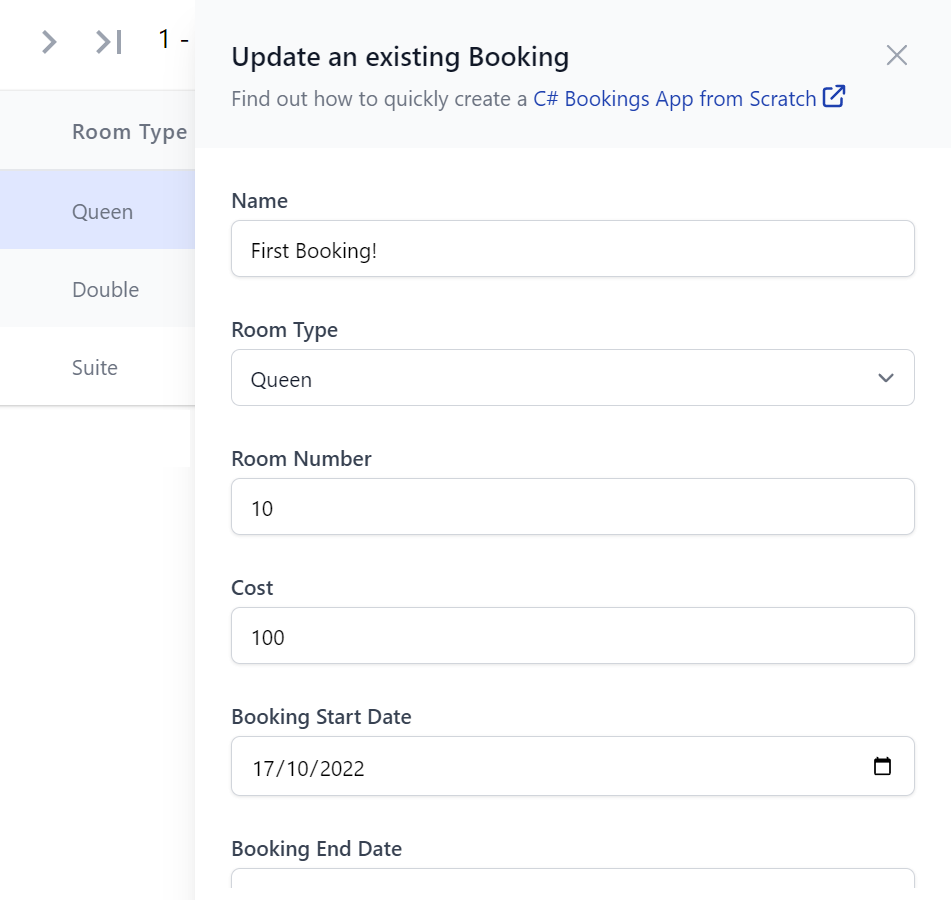Close the Update Booking panel
The image size is (951, 900).
[896, 55]
